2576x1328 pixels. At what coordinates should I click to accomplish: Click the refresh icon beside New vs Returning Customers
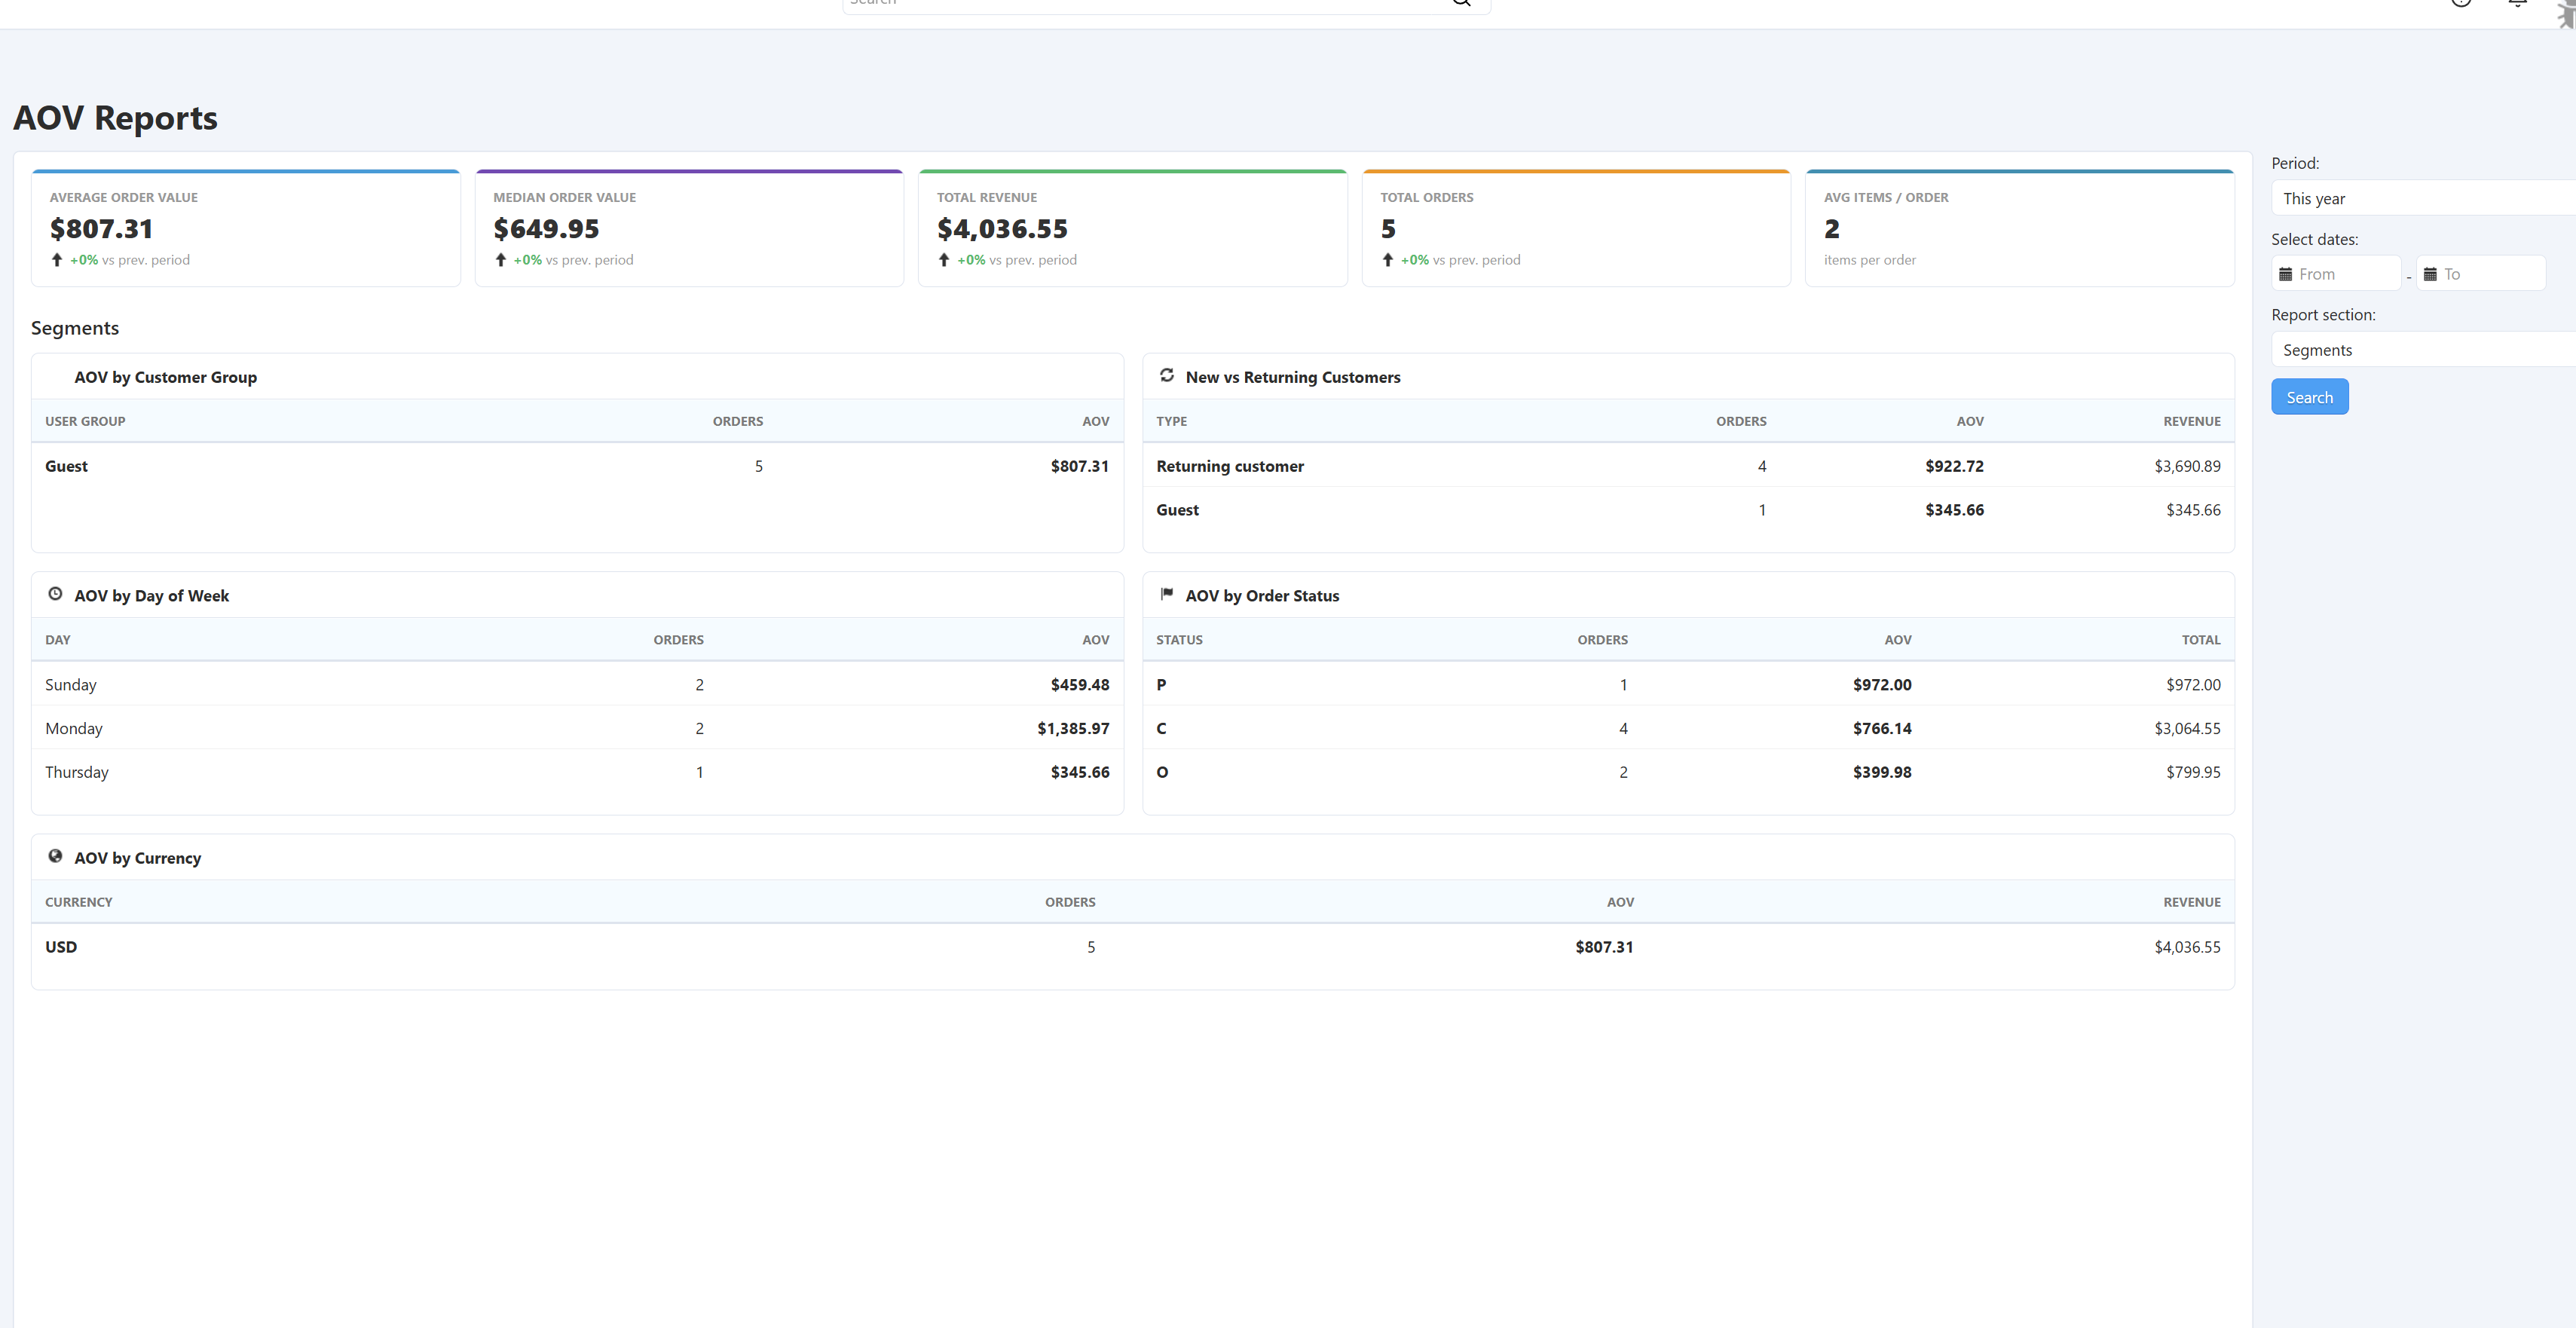tap(1166, 376)
